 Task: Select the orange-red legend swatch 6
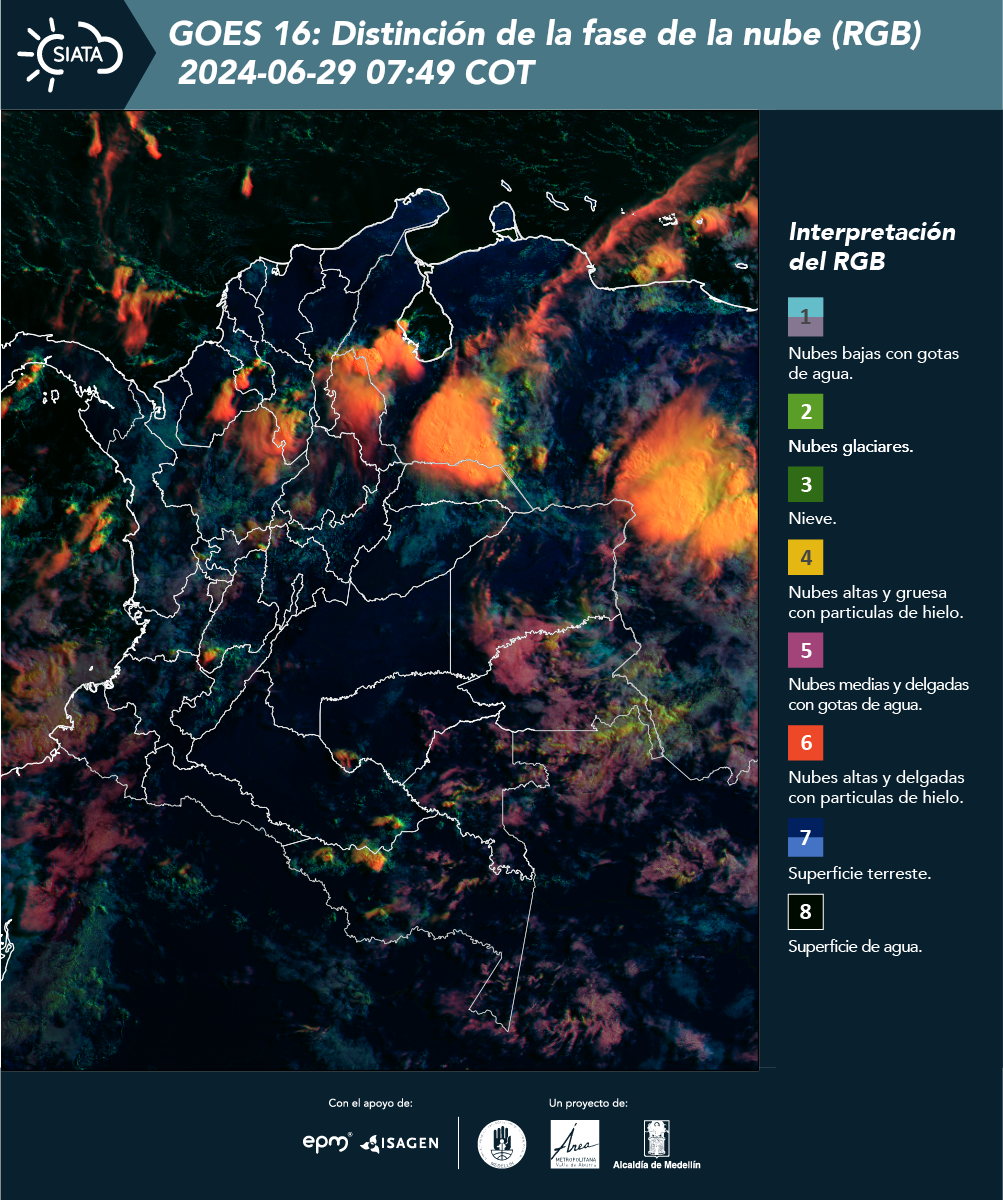point(805,743)
